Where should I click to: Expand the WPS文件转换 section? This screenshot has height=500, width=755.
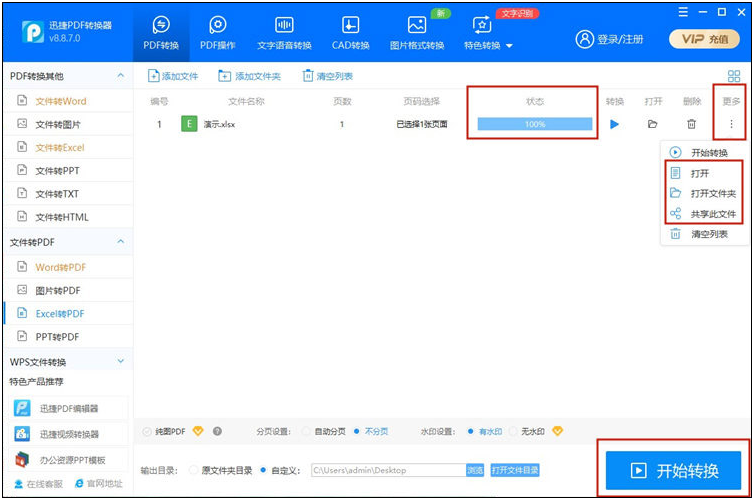click(121, 362)
